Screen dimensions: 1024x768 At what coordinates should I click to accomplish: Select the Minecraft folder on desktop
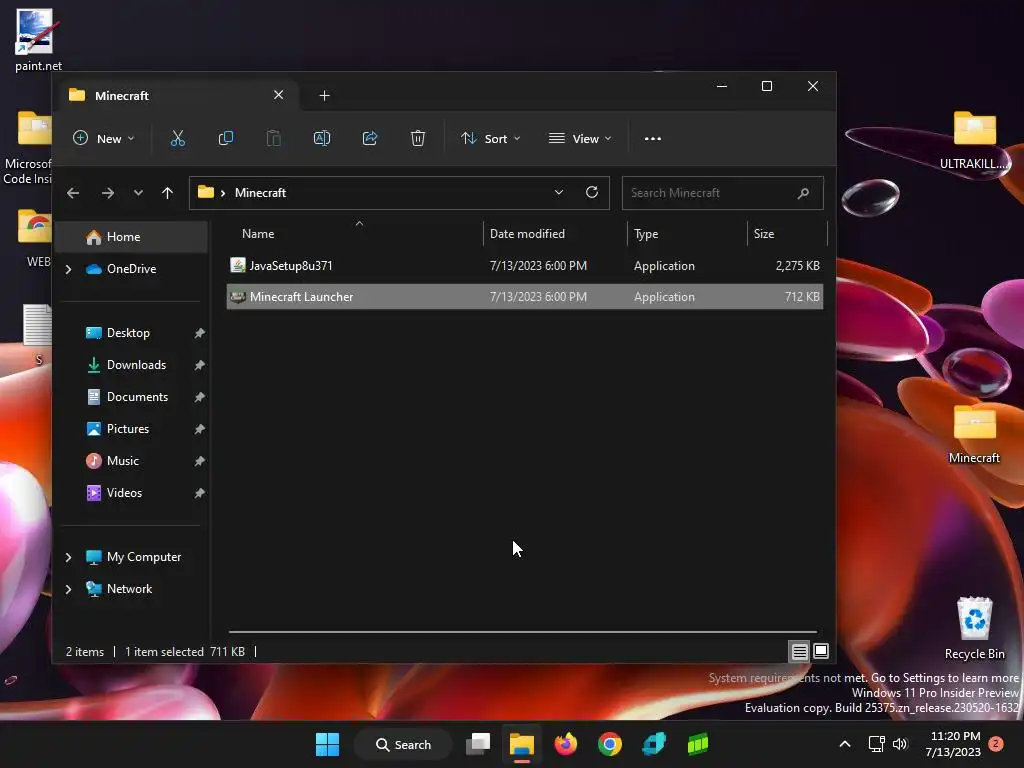click(974, 434)
